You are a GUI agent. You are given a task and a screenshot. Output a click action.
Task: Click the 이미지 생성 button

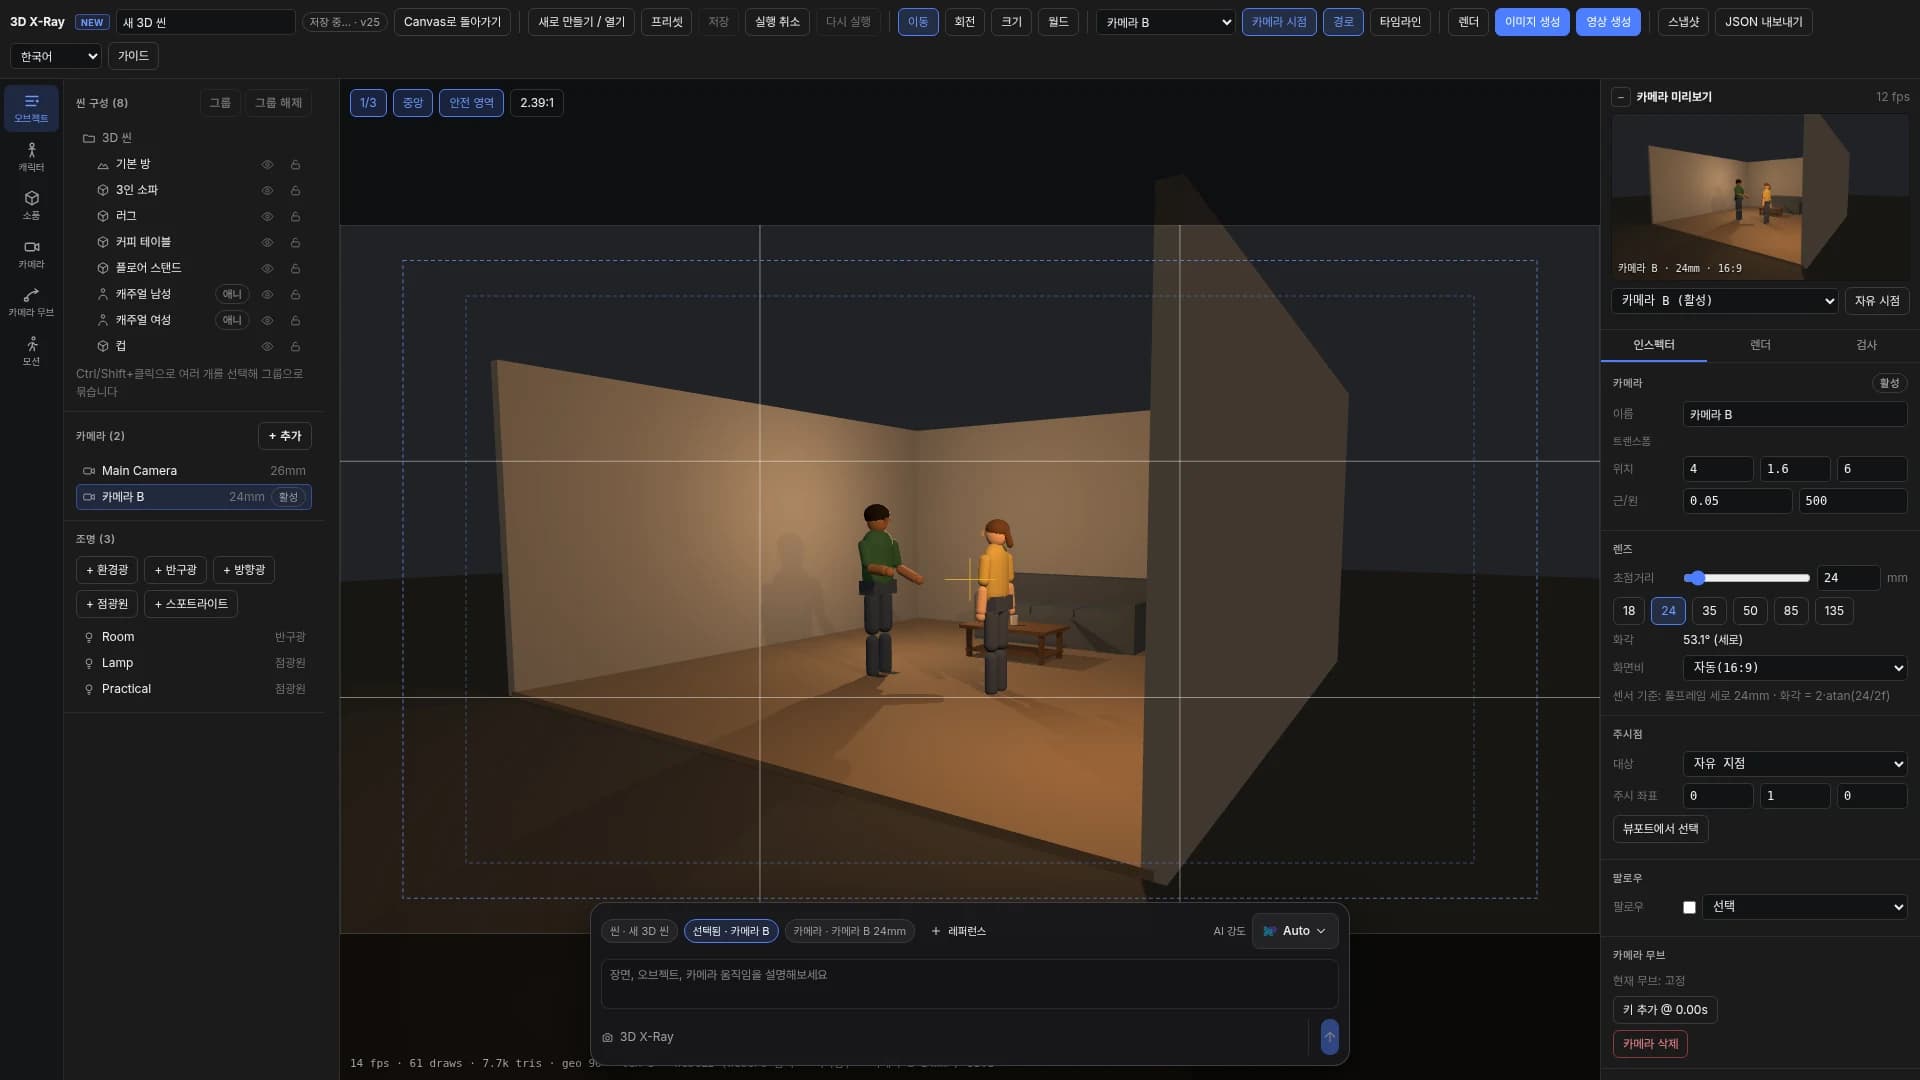(1532, 22)
